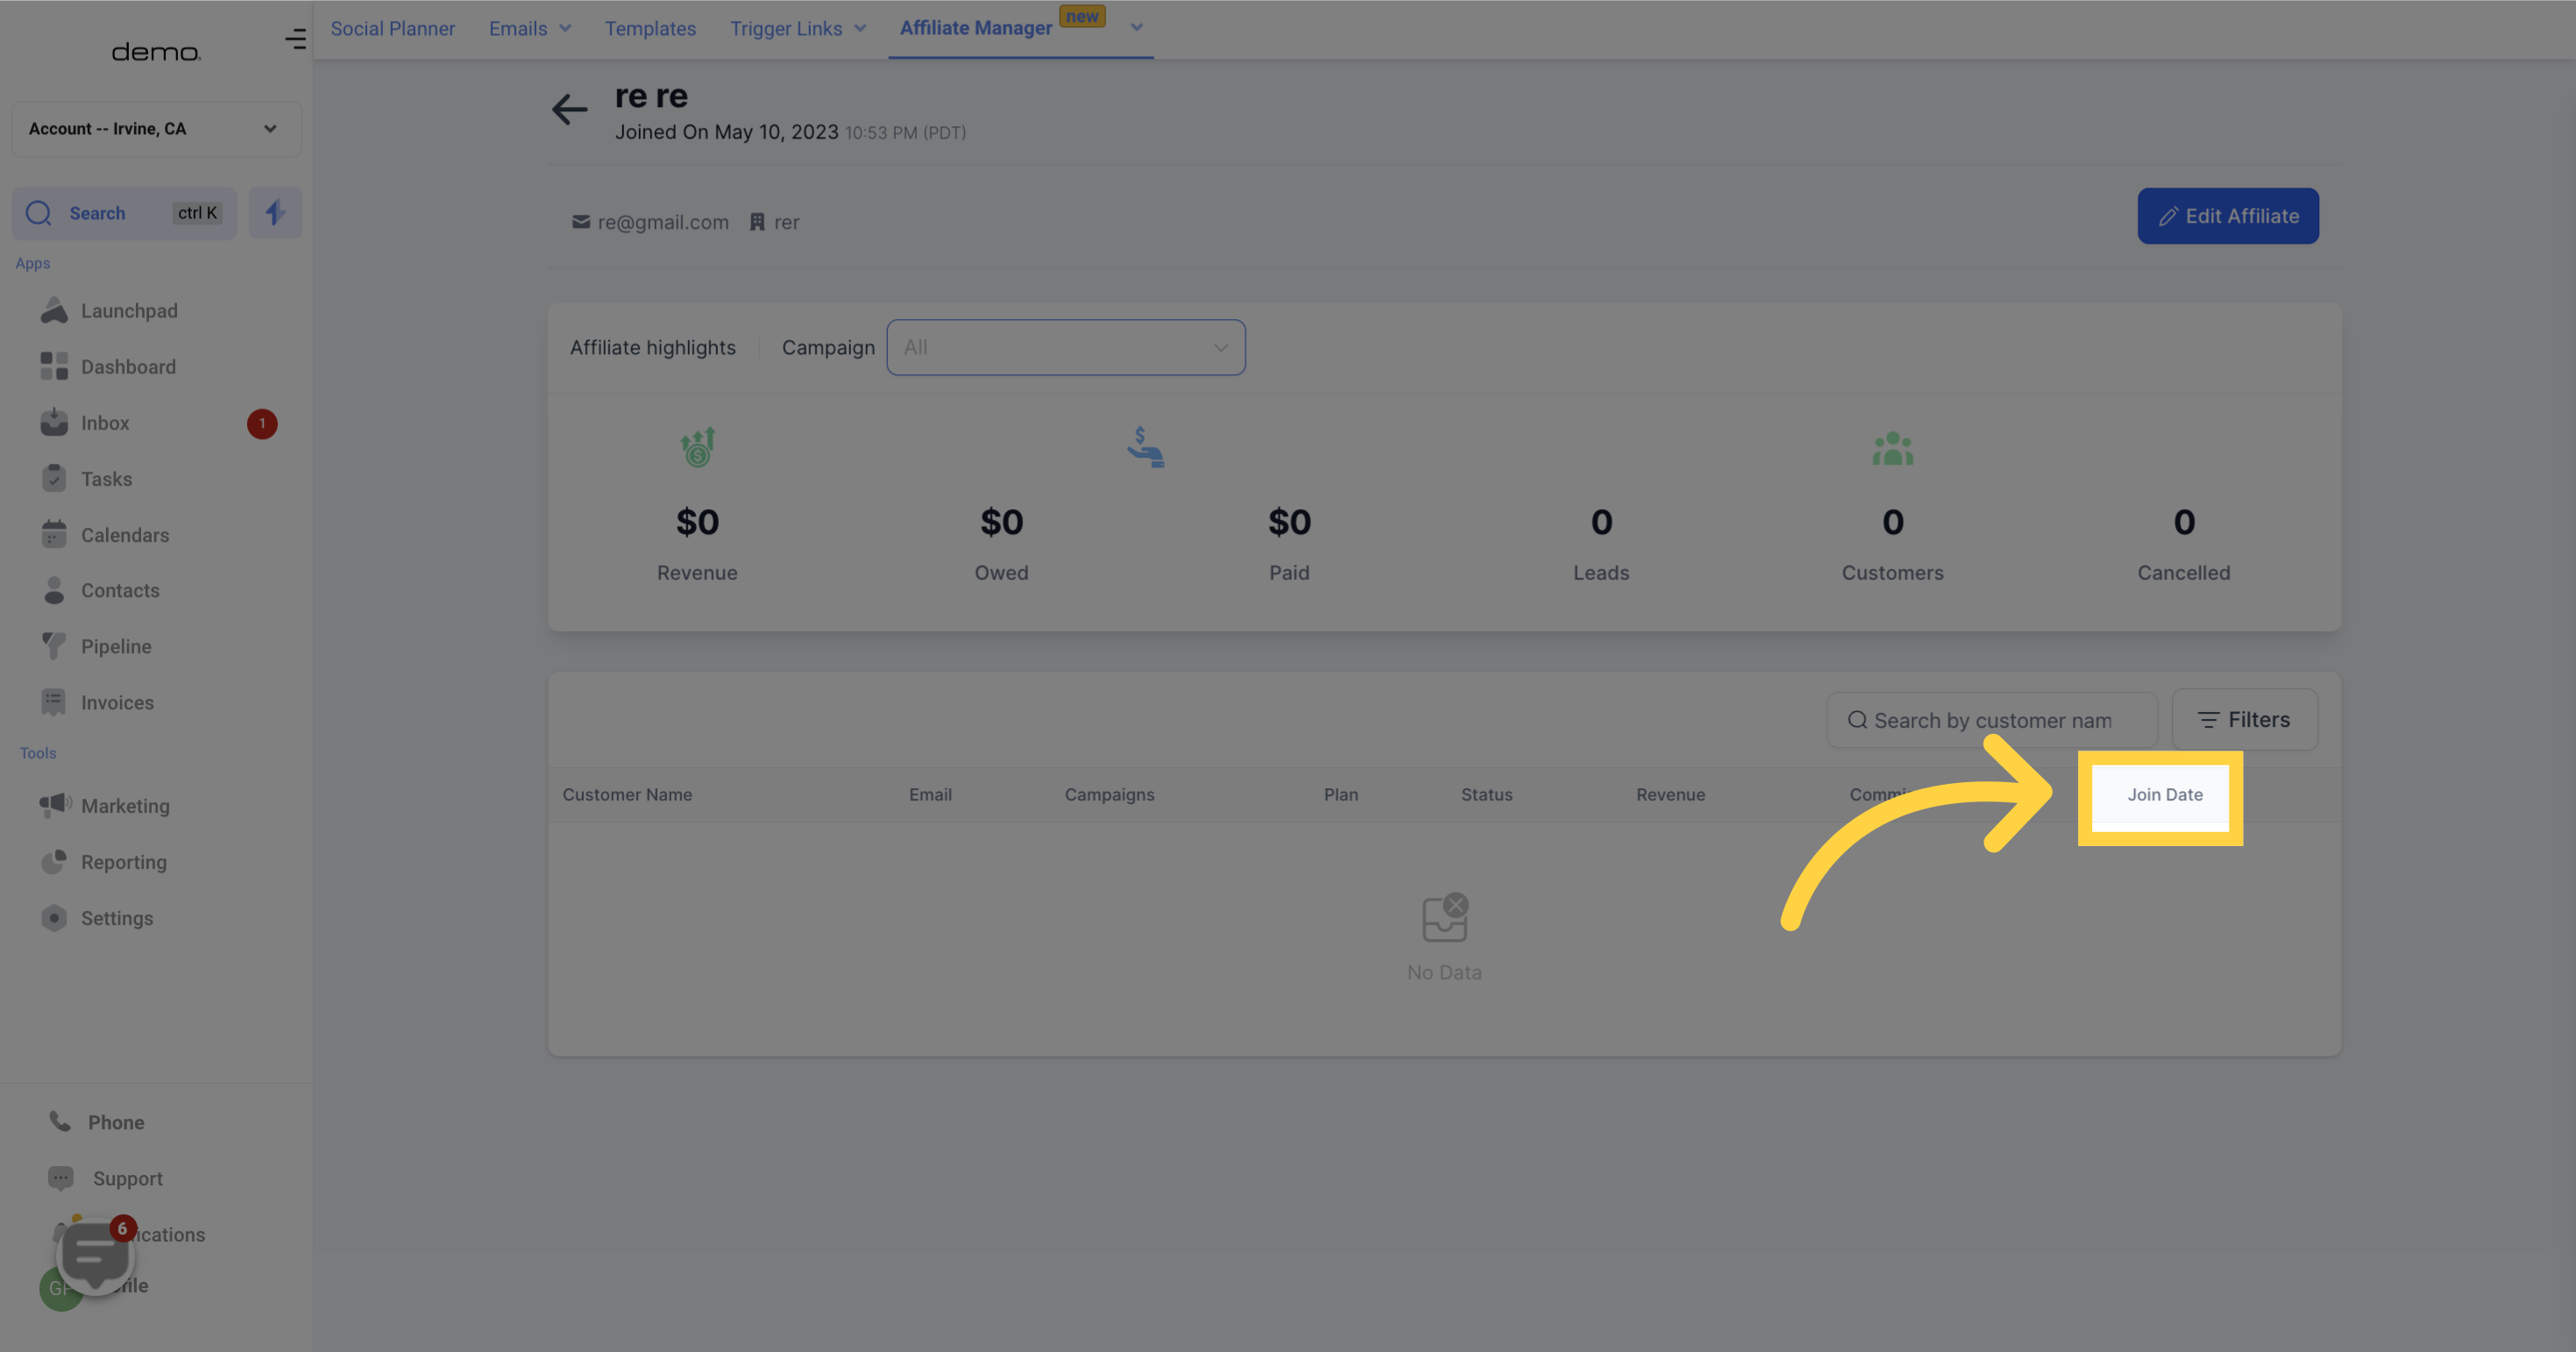This screenshot has width=2576, height=1352.
Task: Click the Join Date column header
Action: [x=2164, y=795]
